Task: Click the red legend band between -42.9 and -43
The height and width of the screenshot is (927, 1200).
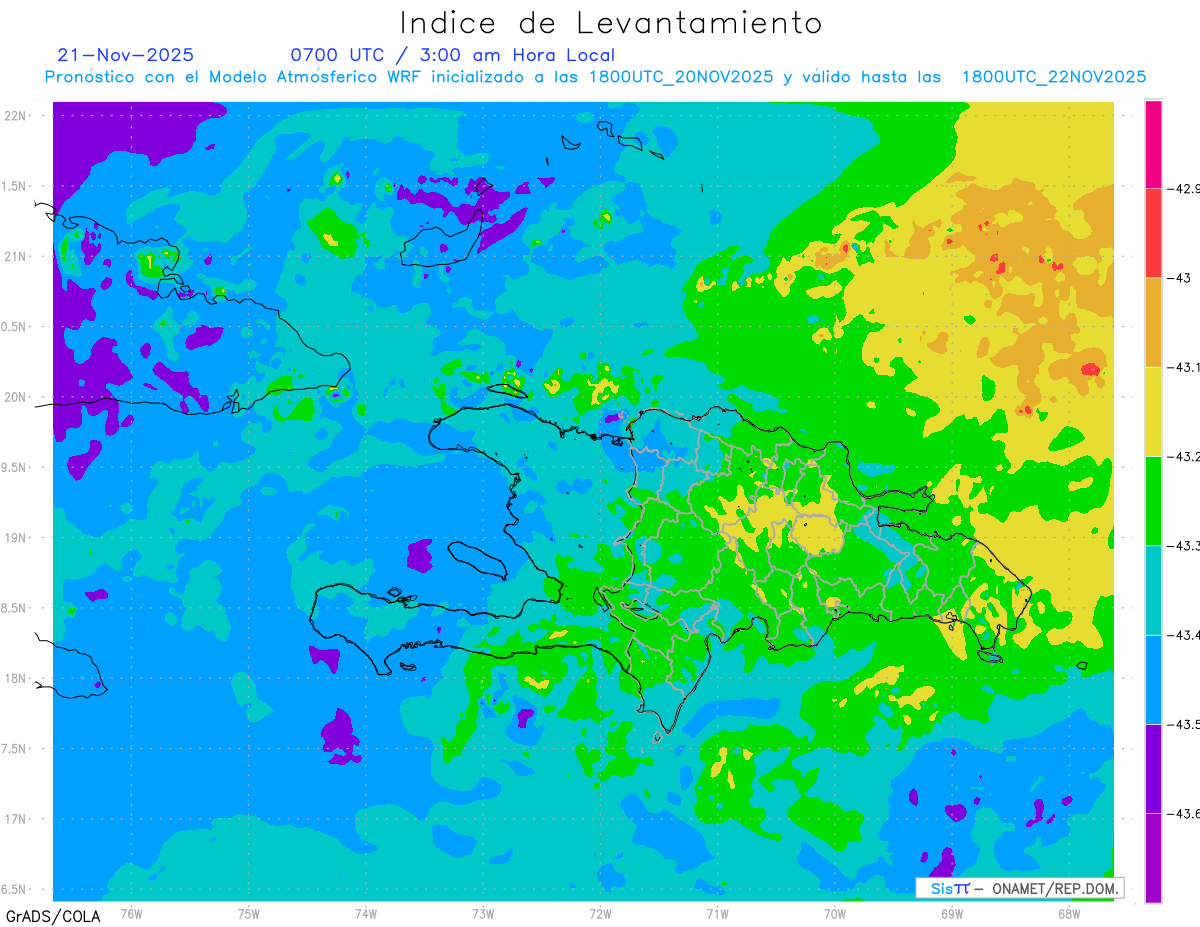Action: coord(1153,233)
